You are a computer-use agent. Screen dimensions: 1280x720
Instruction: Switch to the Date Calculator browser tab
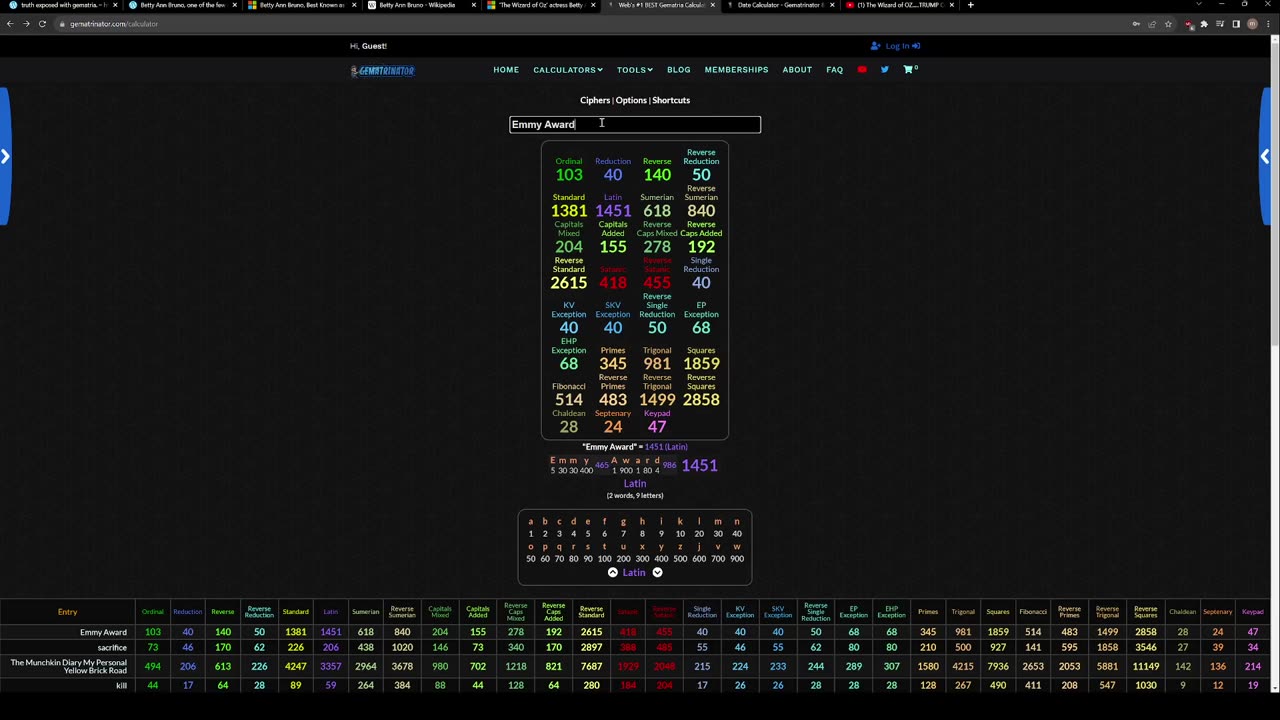pos(781,5)
